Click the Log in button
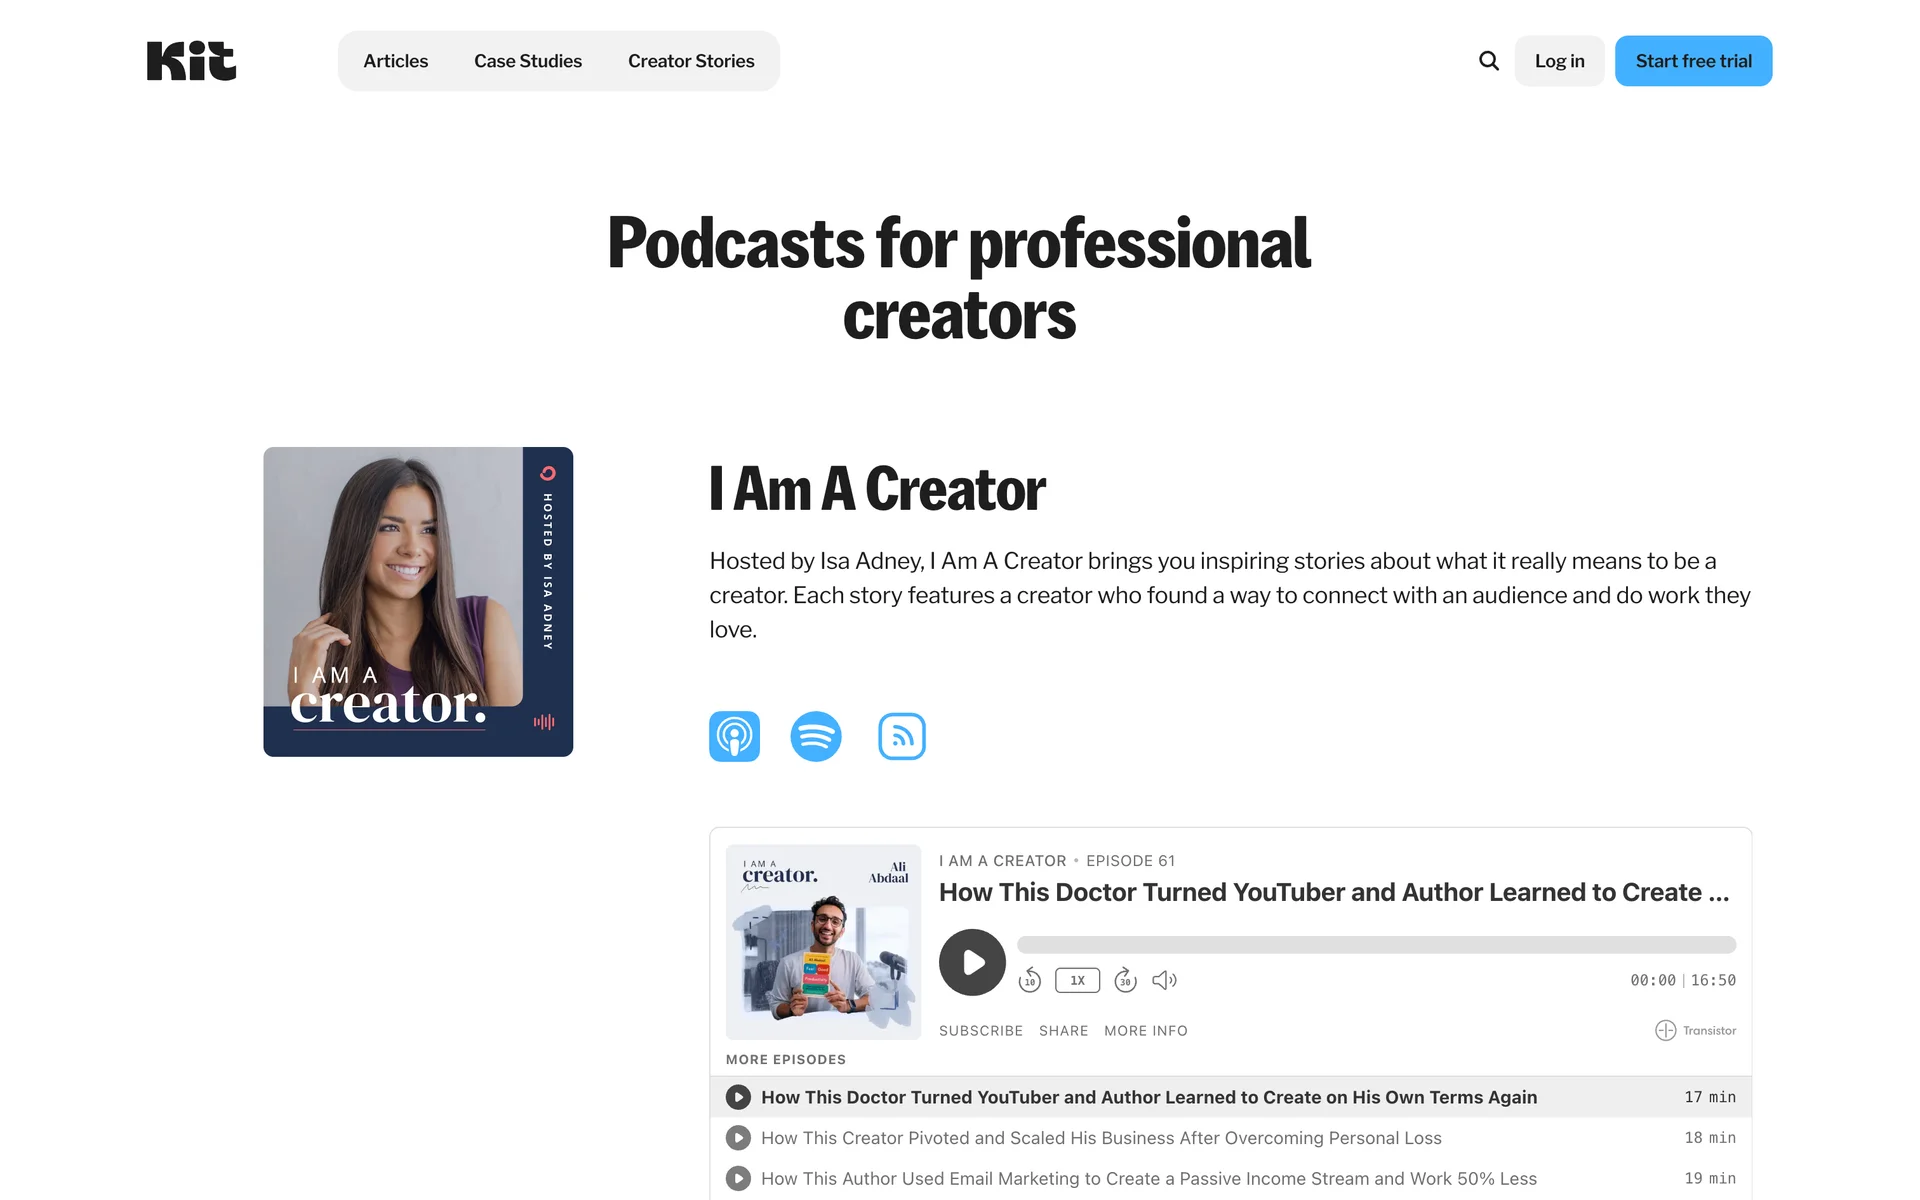 (1559, 61)
